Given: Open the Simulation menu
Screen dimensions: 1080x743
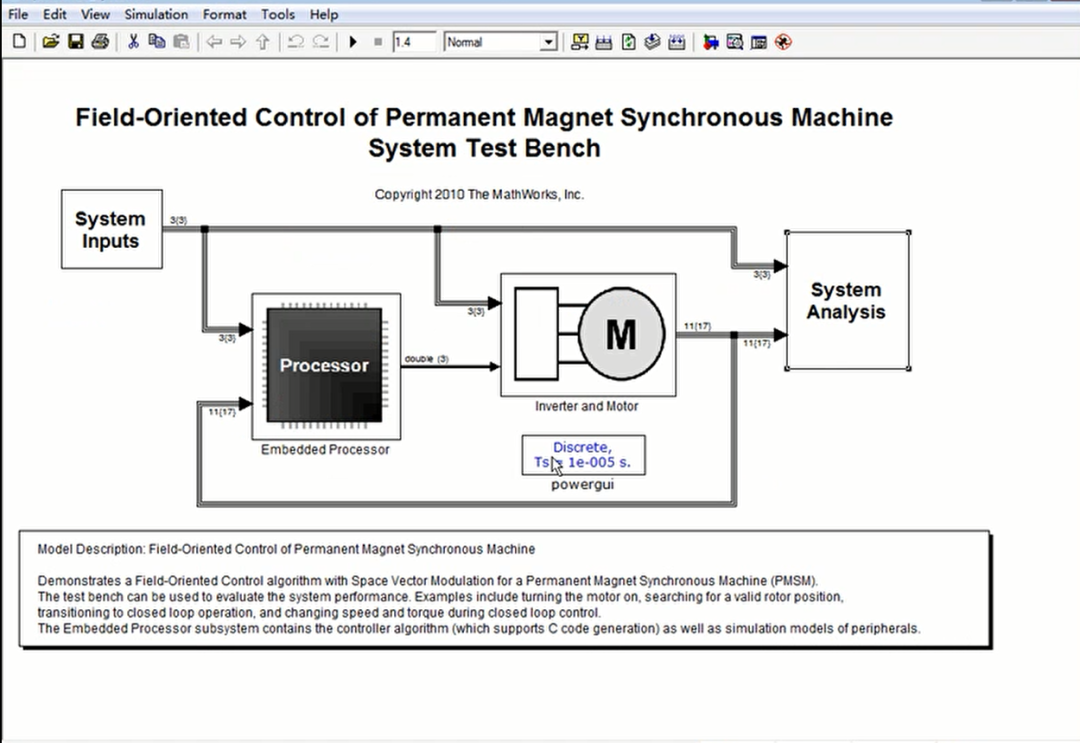Looking at the screenshot, I should pyautogui.click(x=156, y=14).
